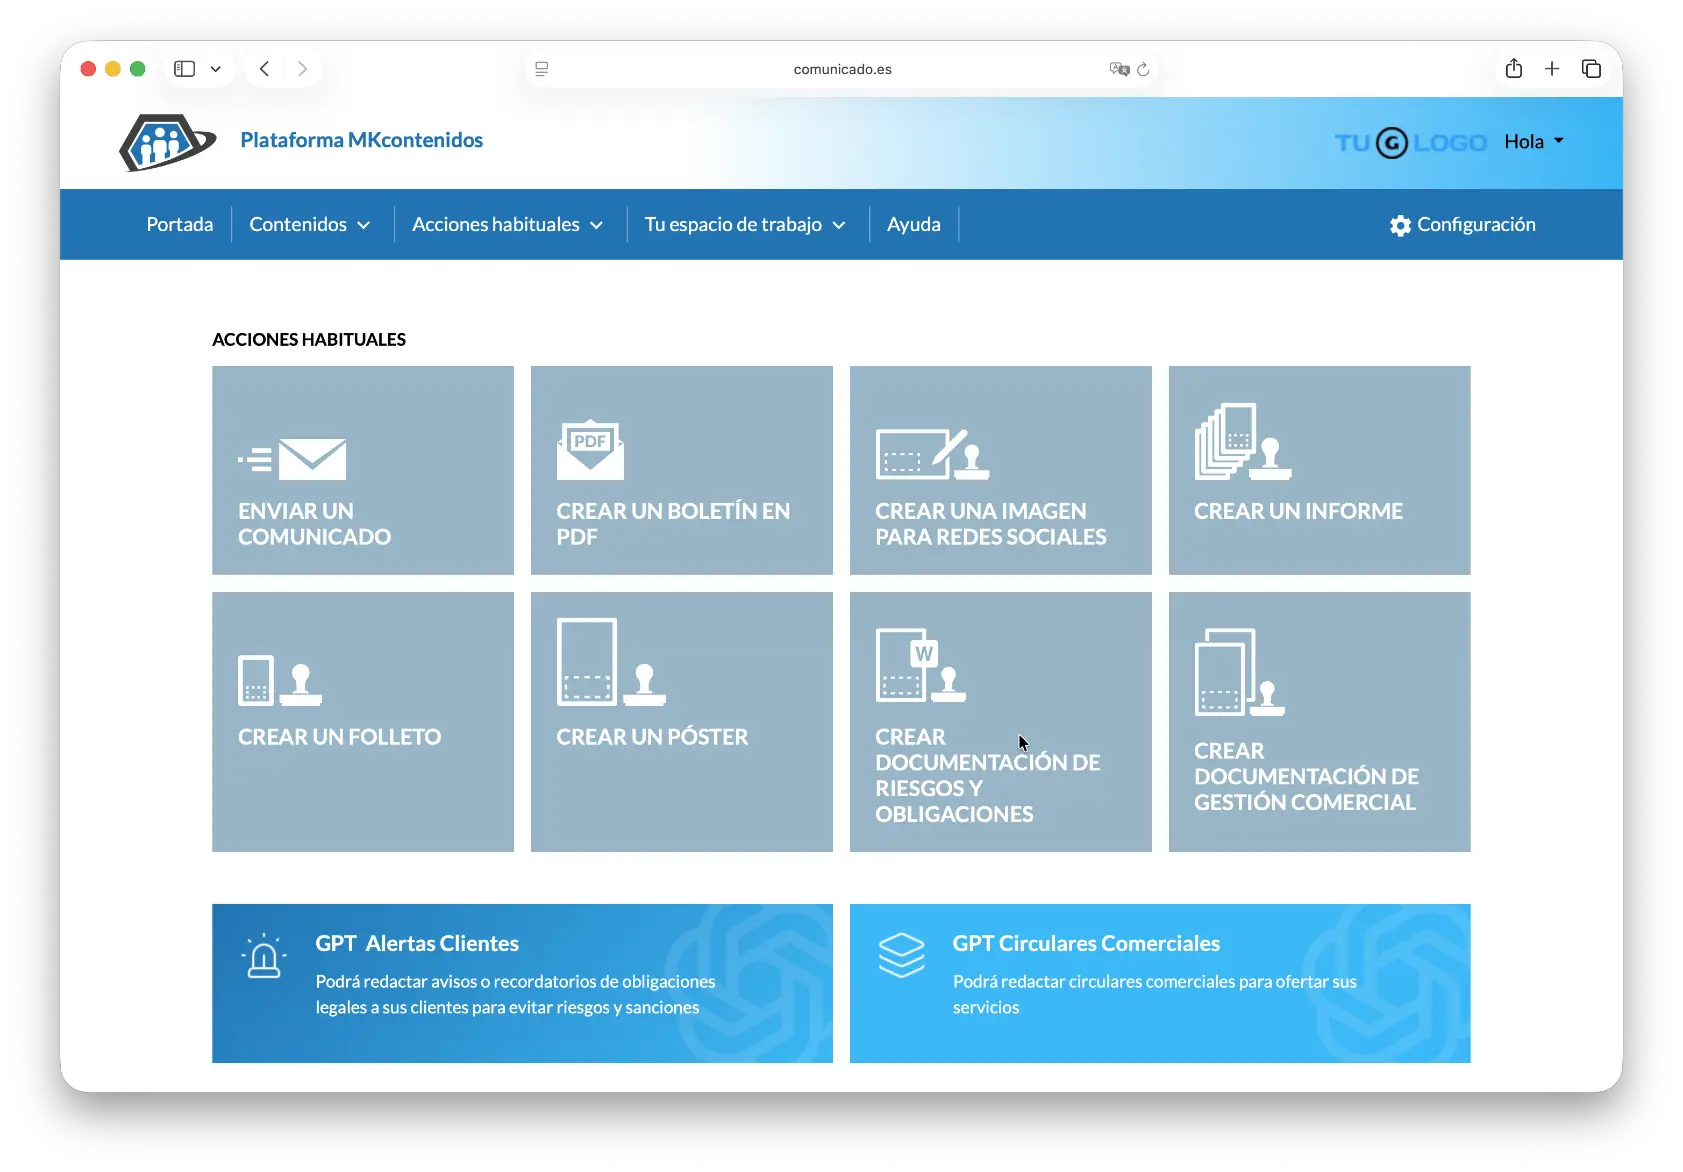The height and width of the screenshot is (1172, 1683).
Task: Open the GPT Alertas Clientes banner
Action: 522,983
